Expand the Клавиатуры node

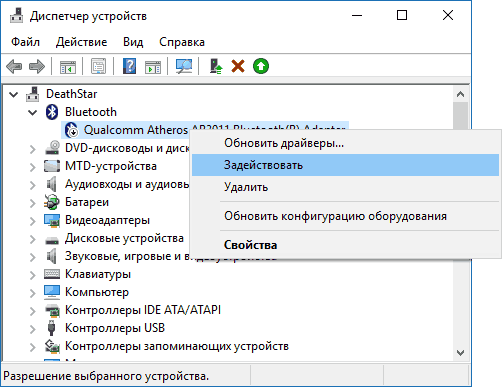(x=32, y=275)
